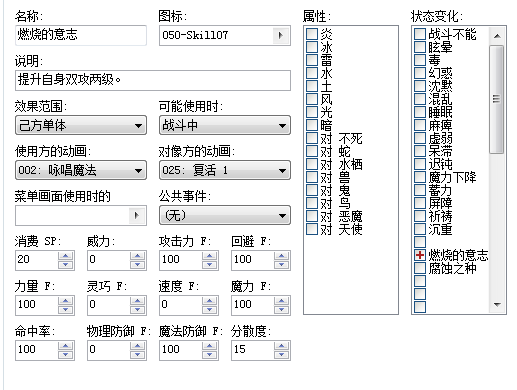Viewport: 517px width, 390px height.
Task: Increase the 回避 F value
Action: 282,256
